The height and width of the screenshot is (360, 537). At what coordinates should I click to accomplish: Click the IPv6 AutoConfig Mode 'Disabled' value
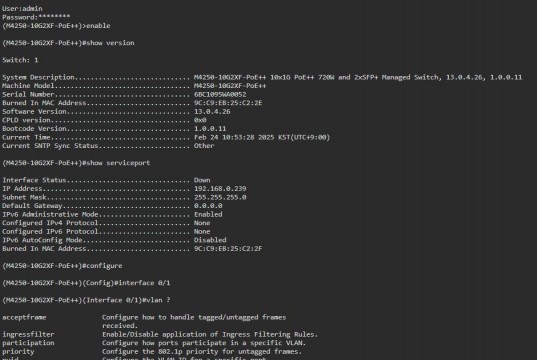210,240
